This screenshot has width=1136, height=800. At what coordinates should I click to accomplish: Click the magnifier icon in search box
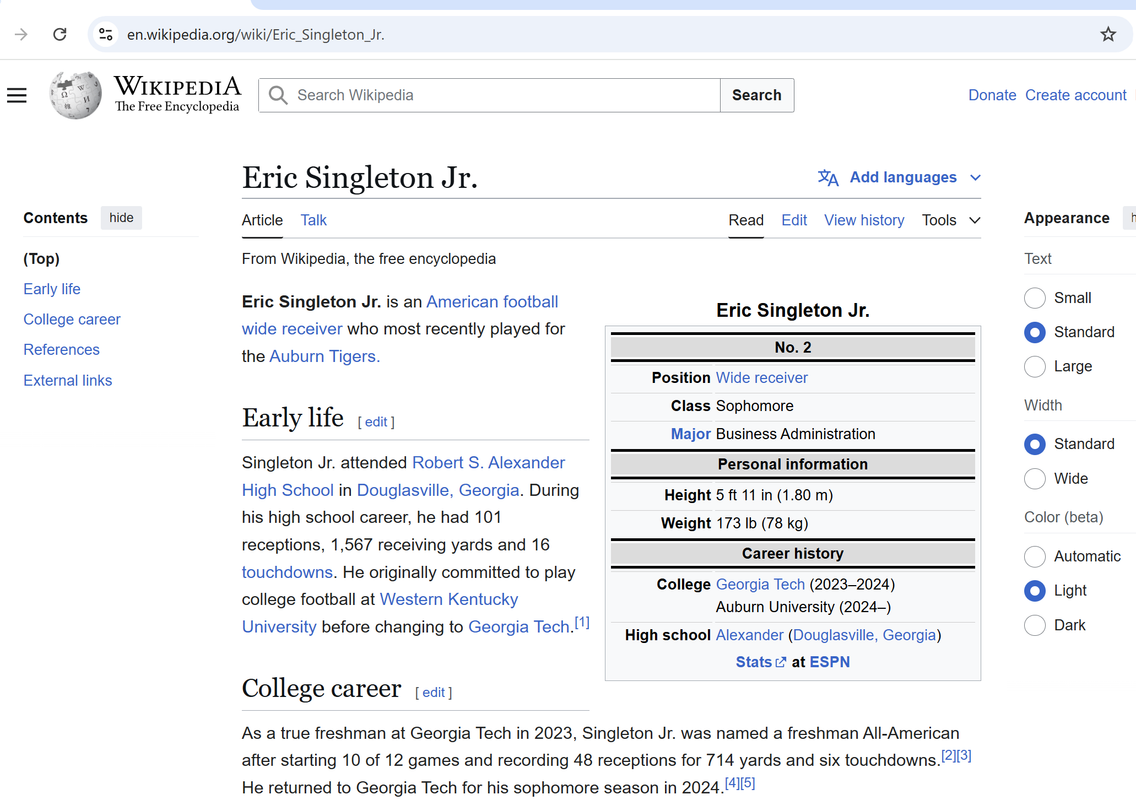(x=277, y=95)
